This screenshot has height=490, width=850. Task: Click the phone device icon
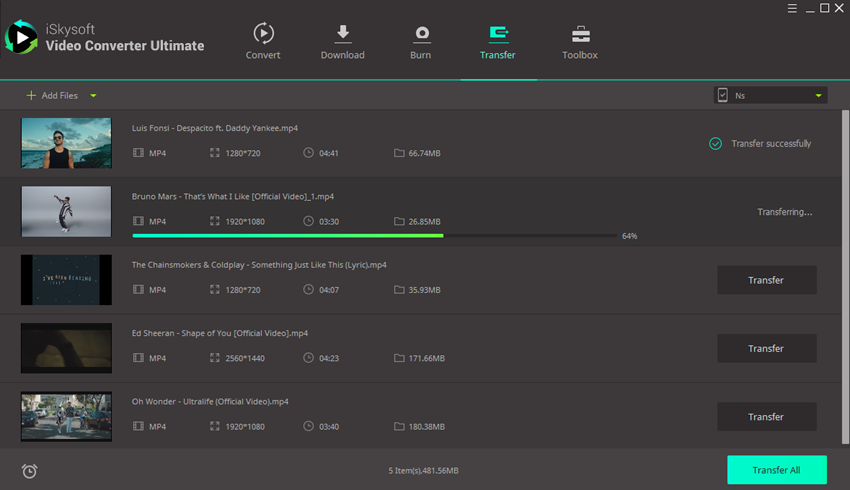[723, 95]
